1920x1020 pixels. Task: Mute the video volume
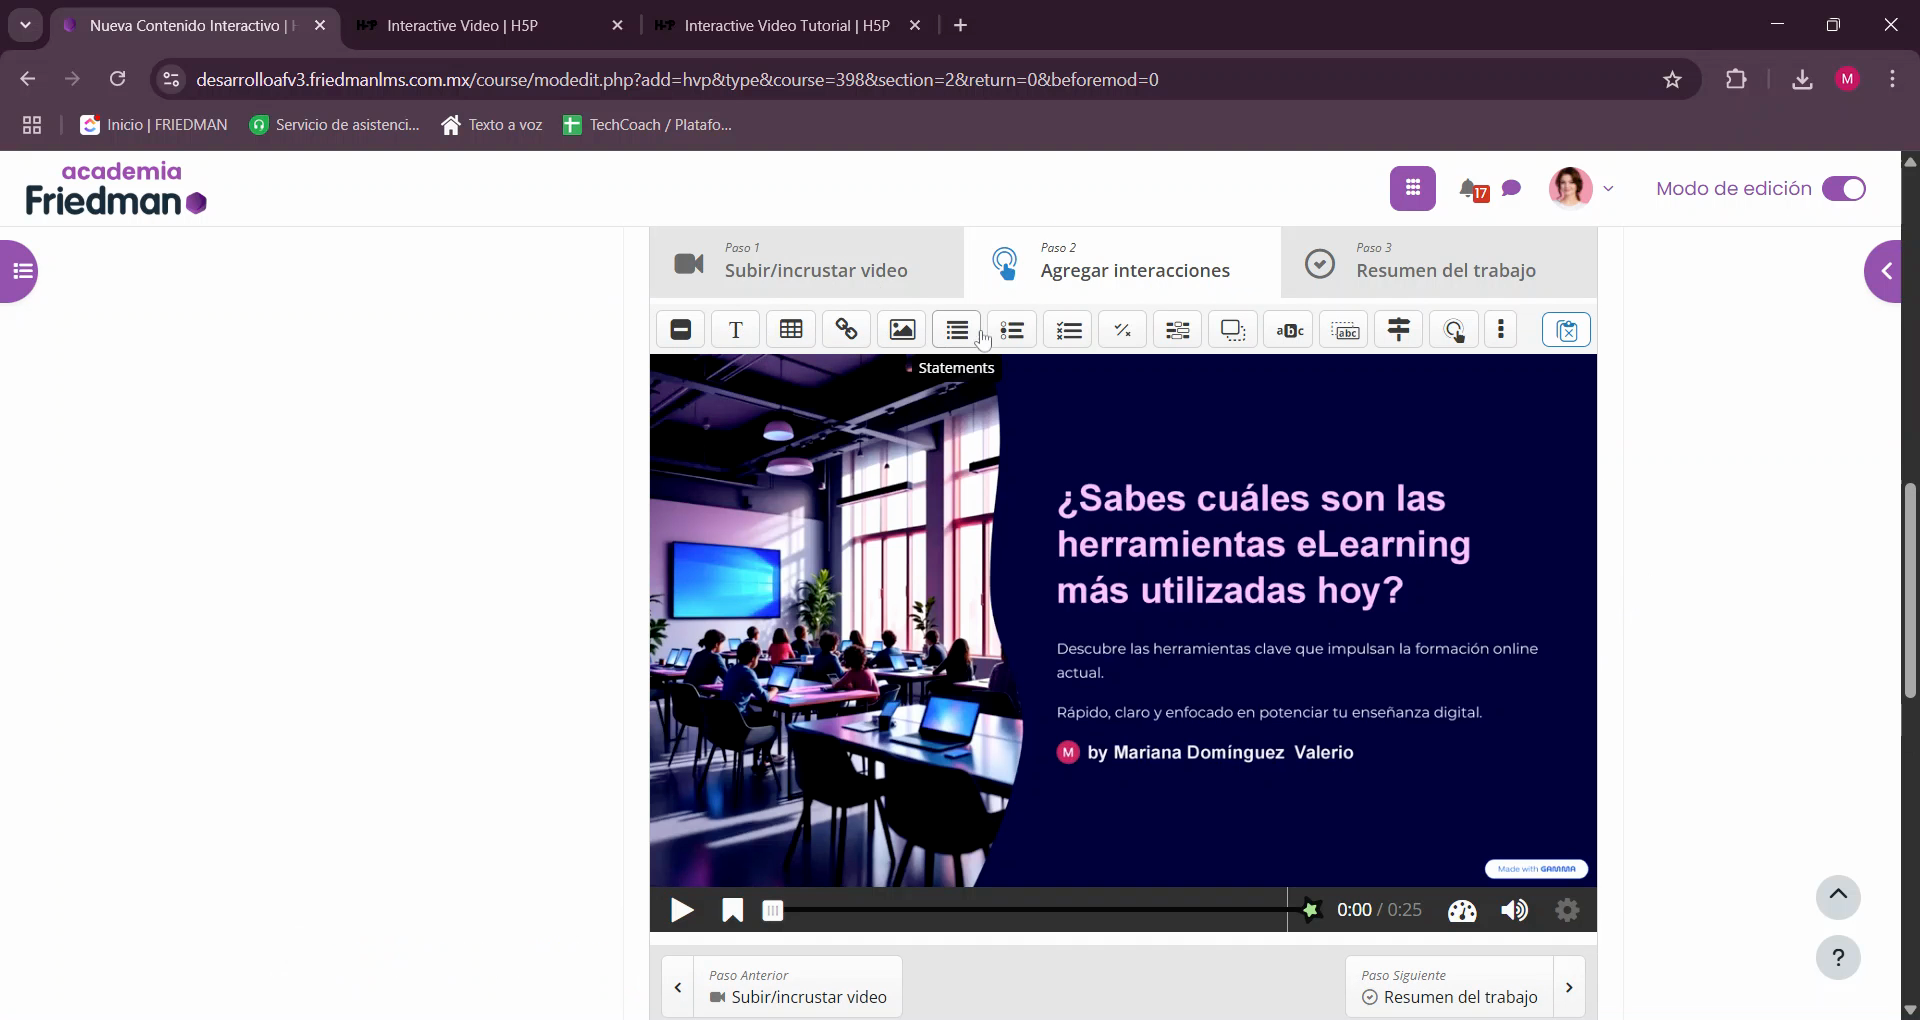click(1514, 910)
